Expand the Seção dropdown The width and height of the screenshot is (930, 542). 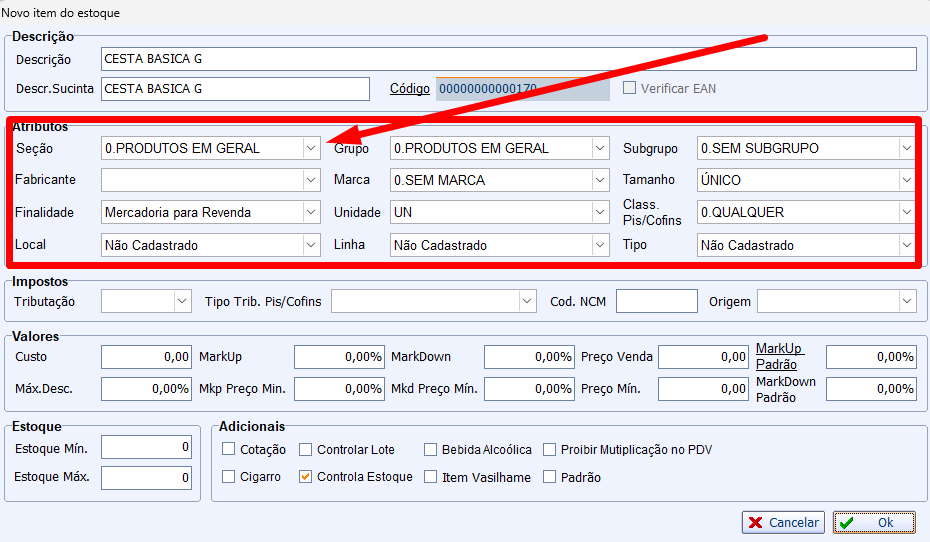(310, 148)
